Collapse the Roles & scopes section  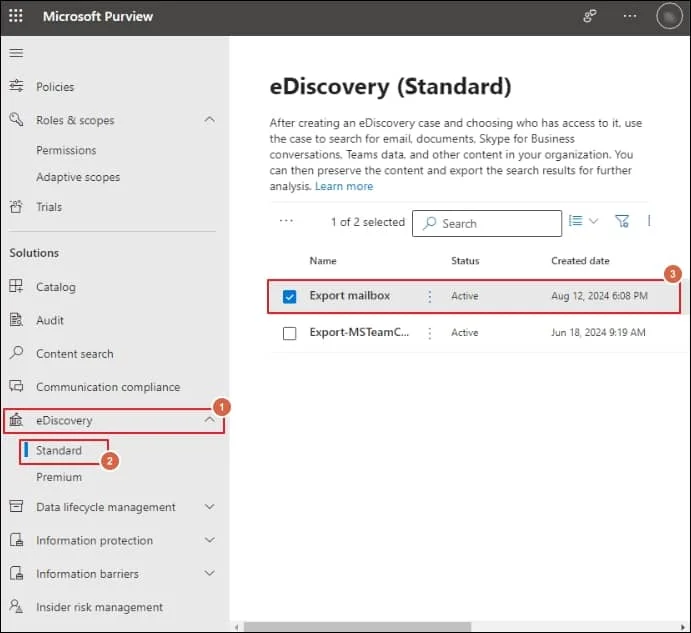tap(210, 119)
